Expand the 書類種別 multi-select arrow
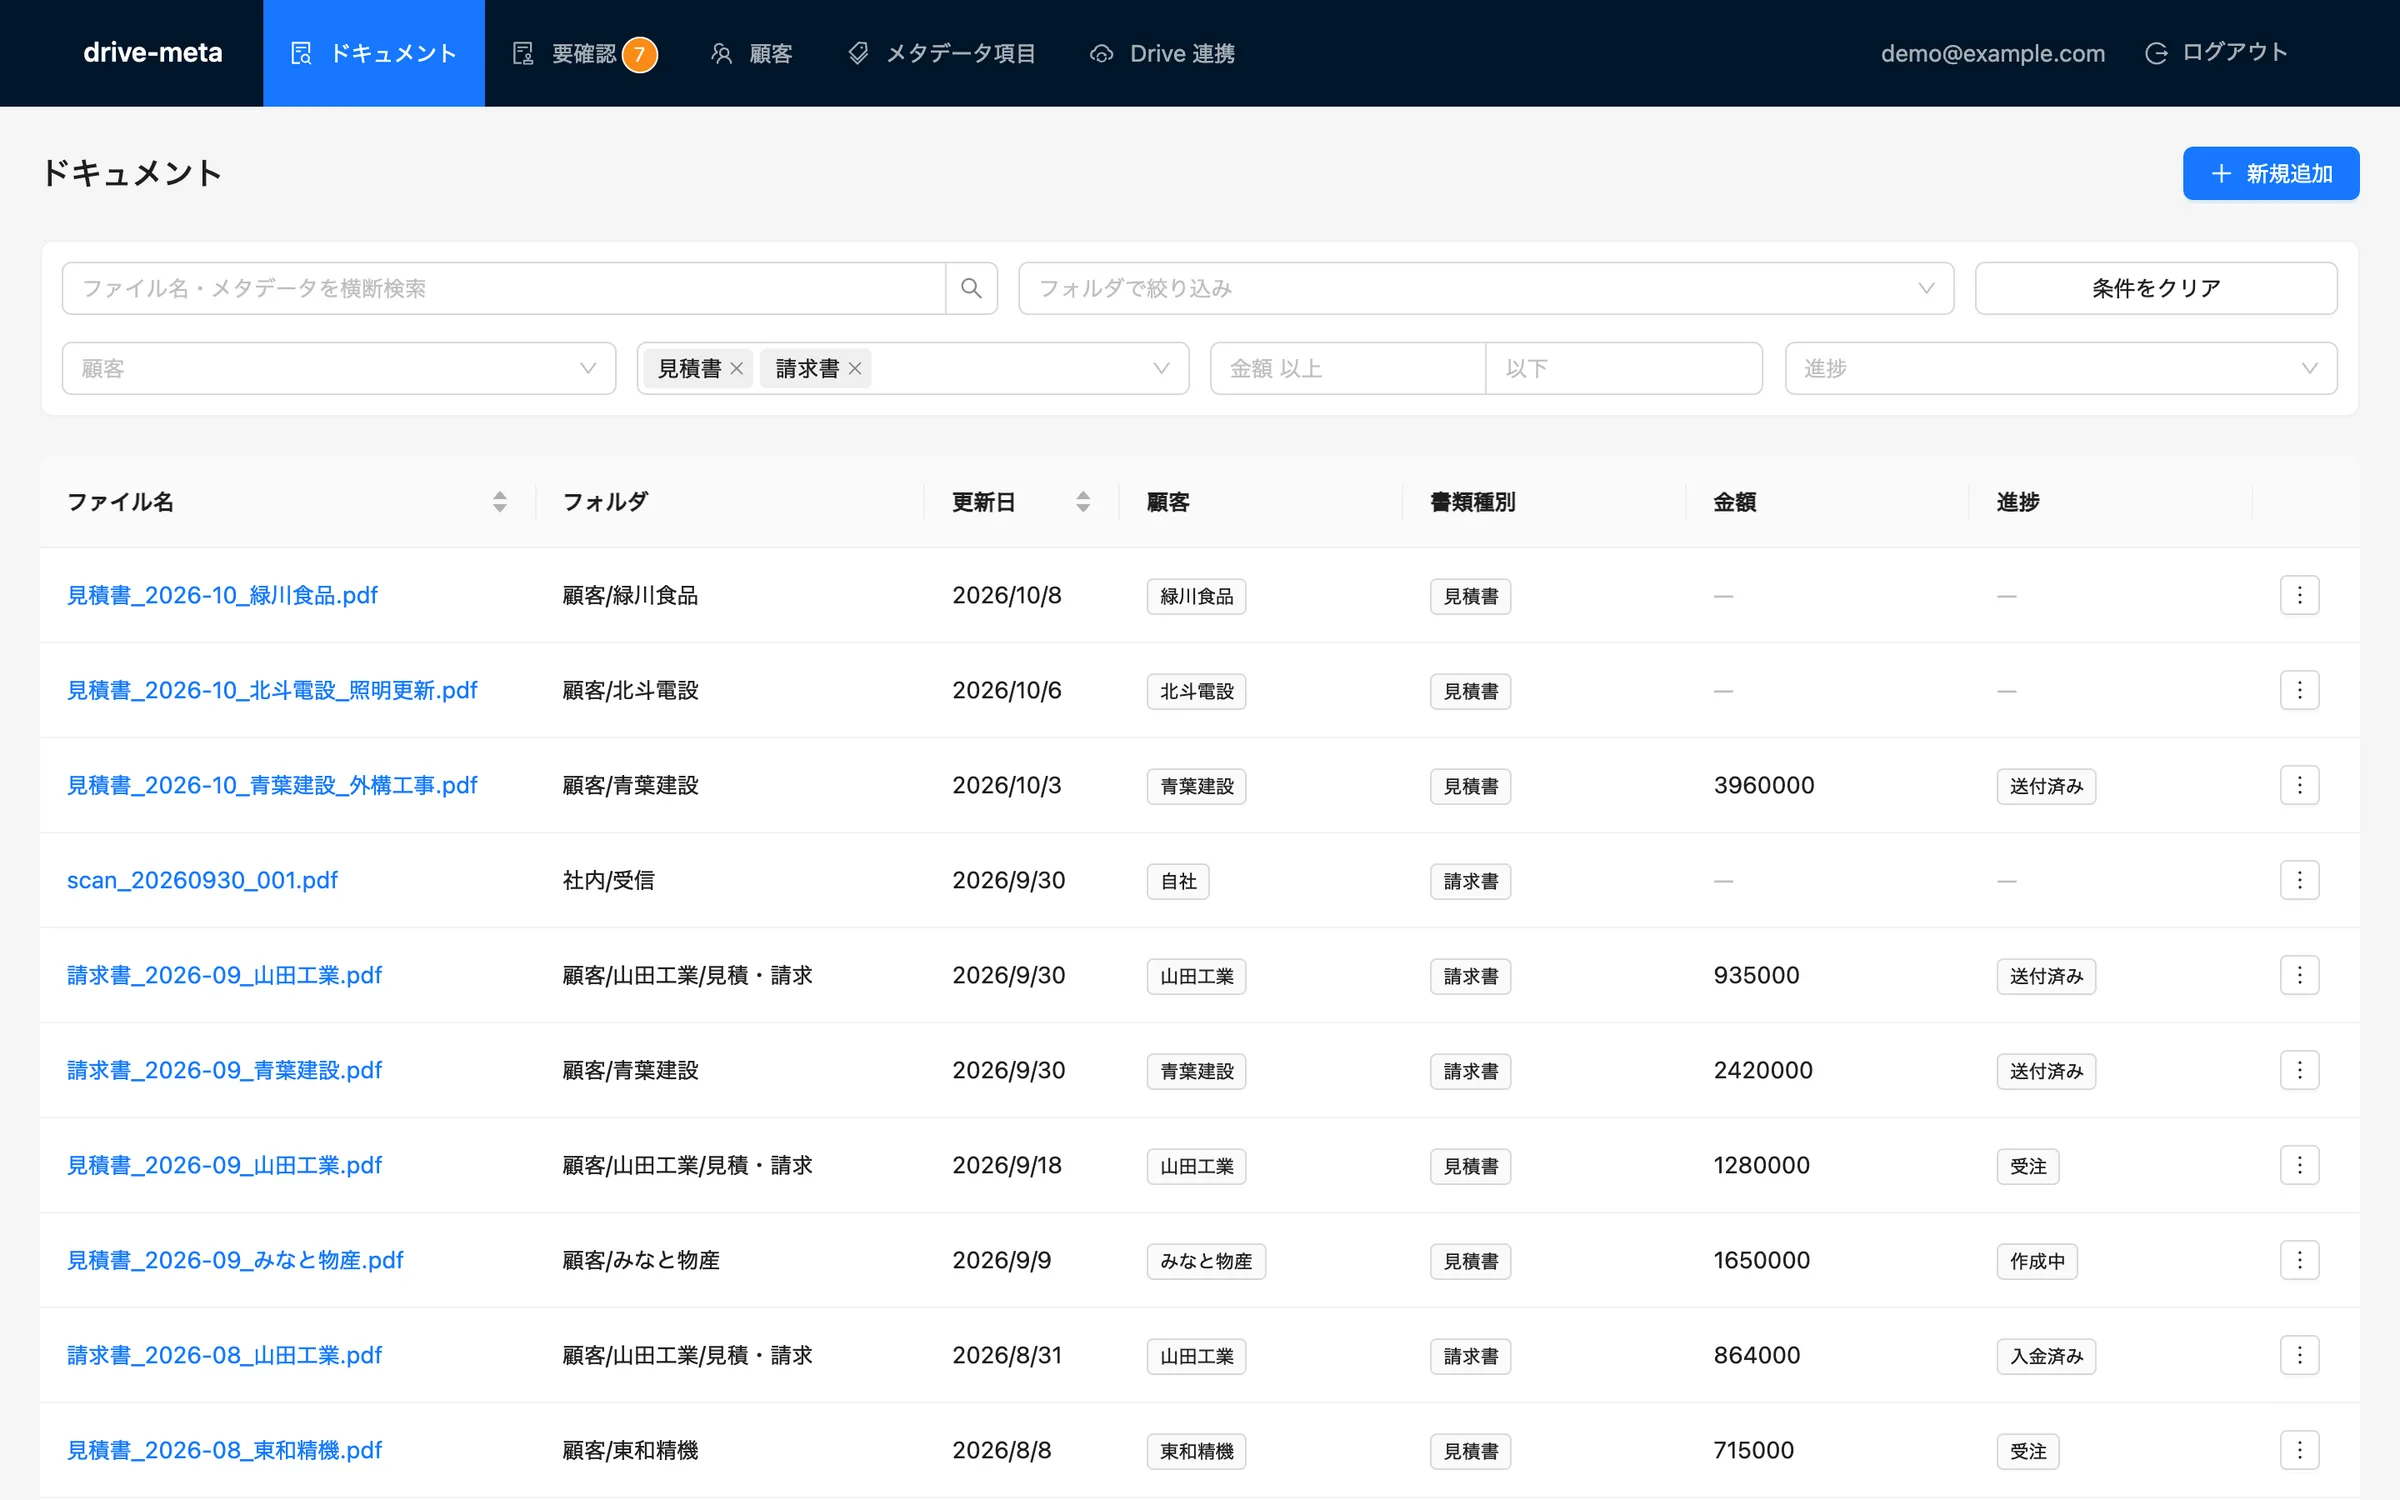This screenshot has width=2400, height=1500. (1161, 368)
